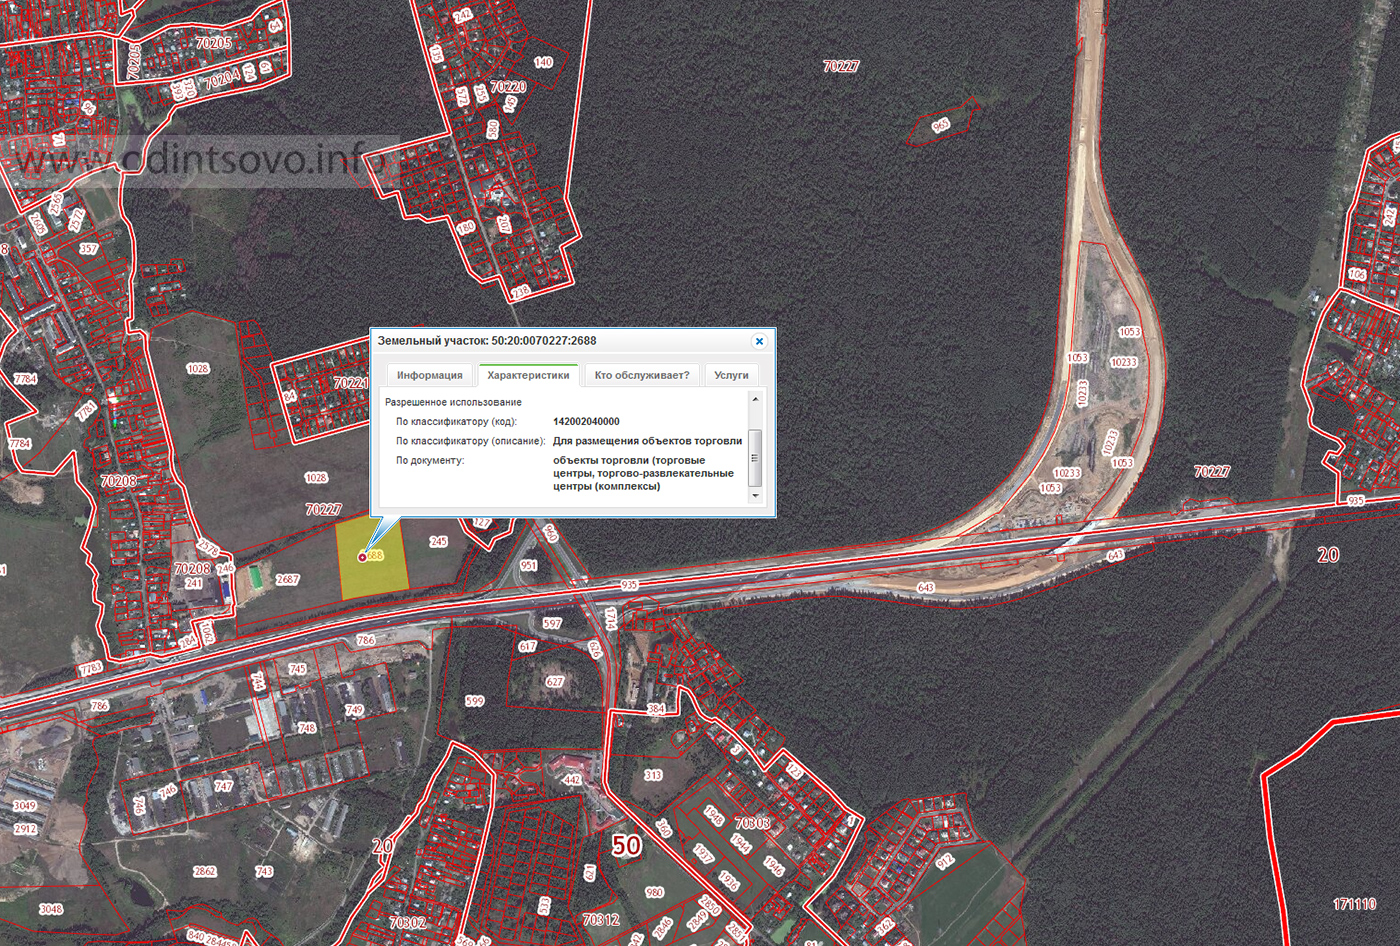Open the Кто обслуживает? tab
Image resolution: width=1400 pixels, height=946 pixels.
point(642,376)
